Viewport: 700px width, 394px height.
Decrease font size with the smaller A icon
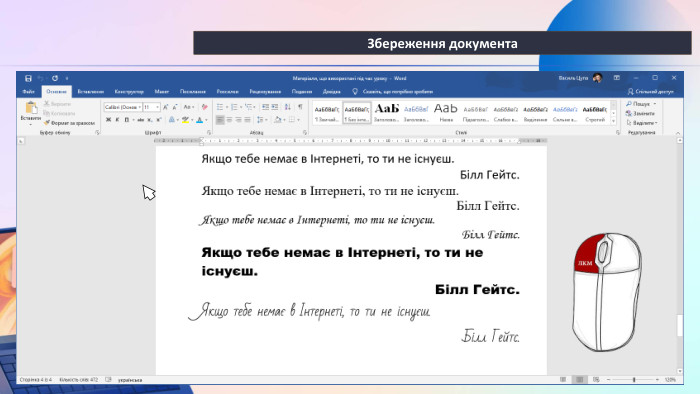click(x=175, y=107)
